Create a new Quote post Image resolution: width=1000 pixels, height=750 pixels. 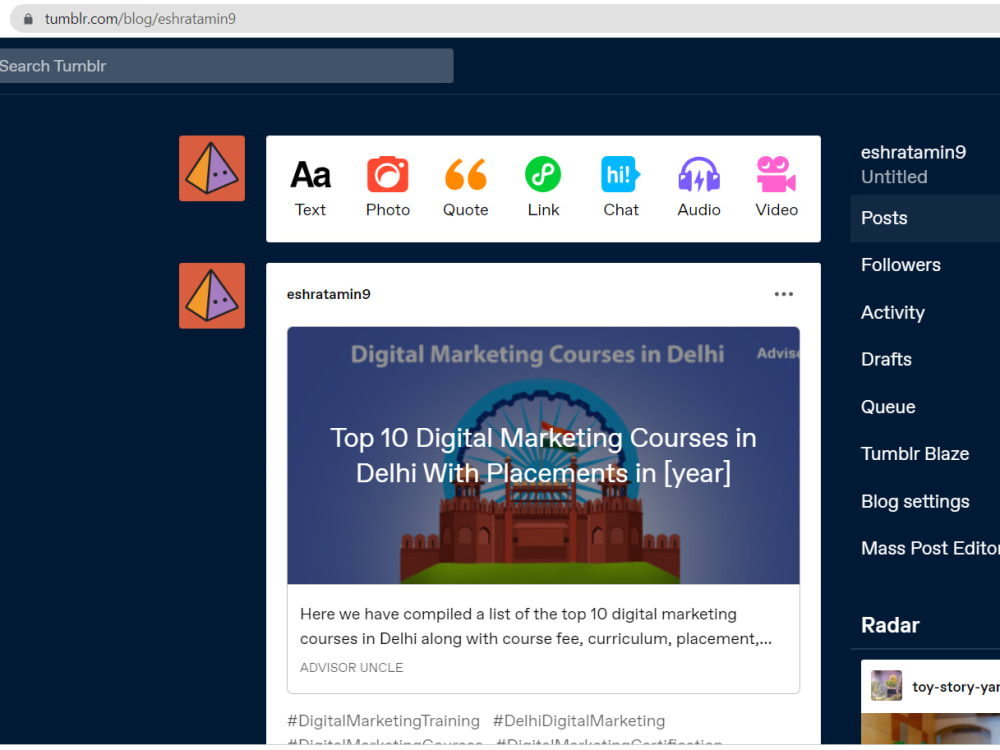click(466, 188)
